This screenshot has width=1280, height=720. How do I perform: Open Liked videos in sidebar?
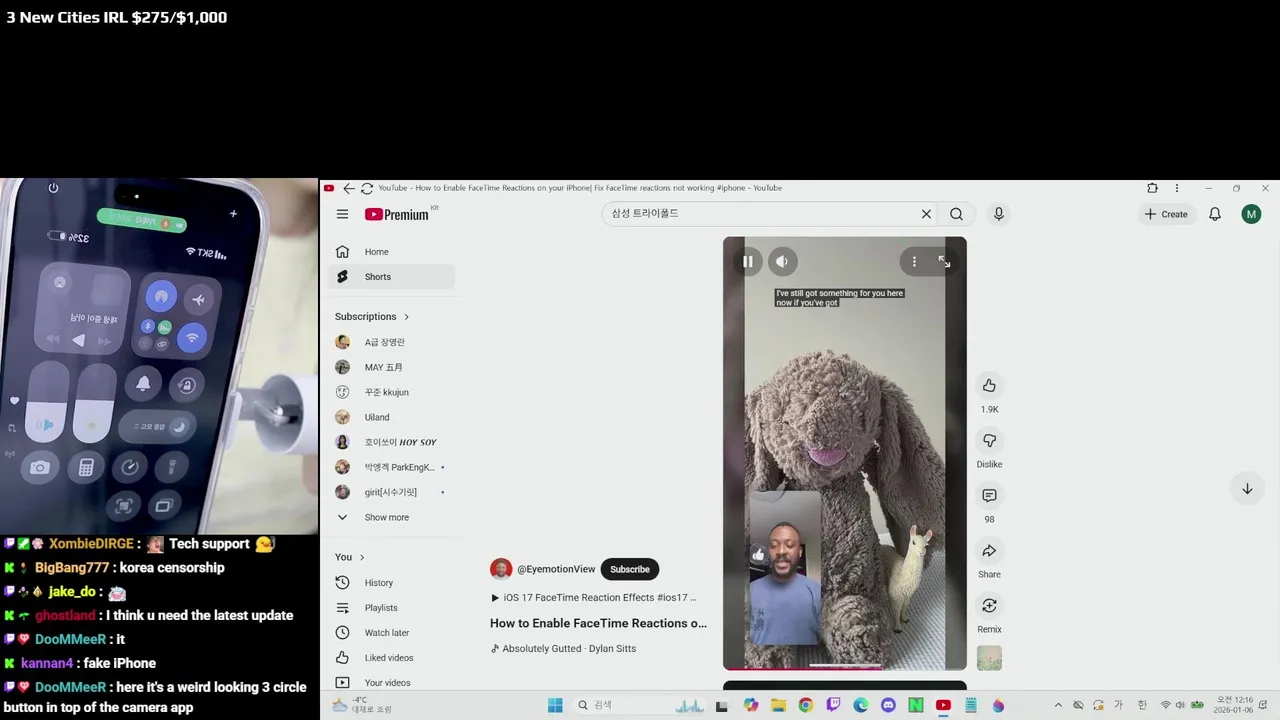pos(392,658)
